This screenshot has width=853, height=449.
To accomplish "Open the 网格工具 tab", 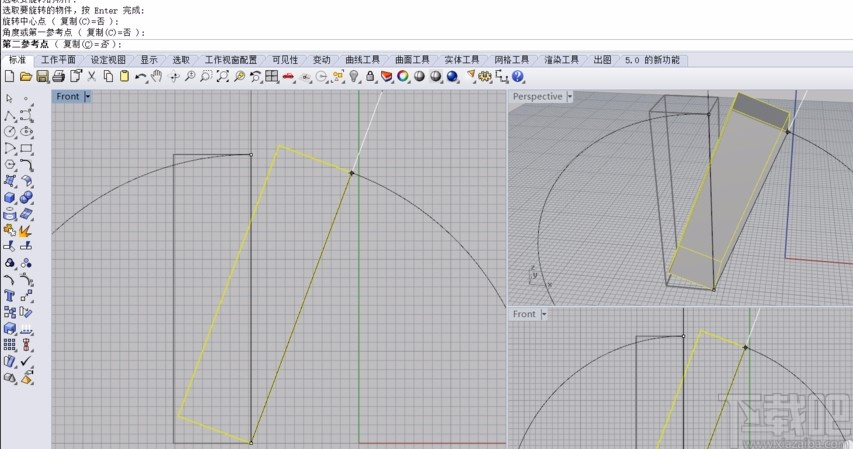I will pos(511,60).
